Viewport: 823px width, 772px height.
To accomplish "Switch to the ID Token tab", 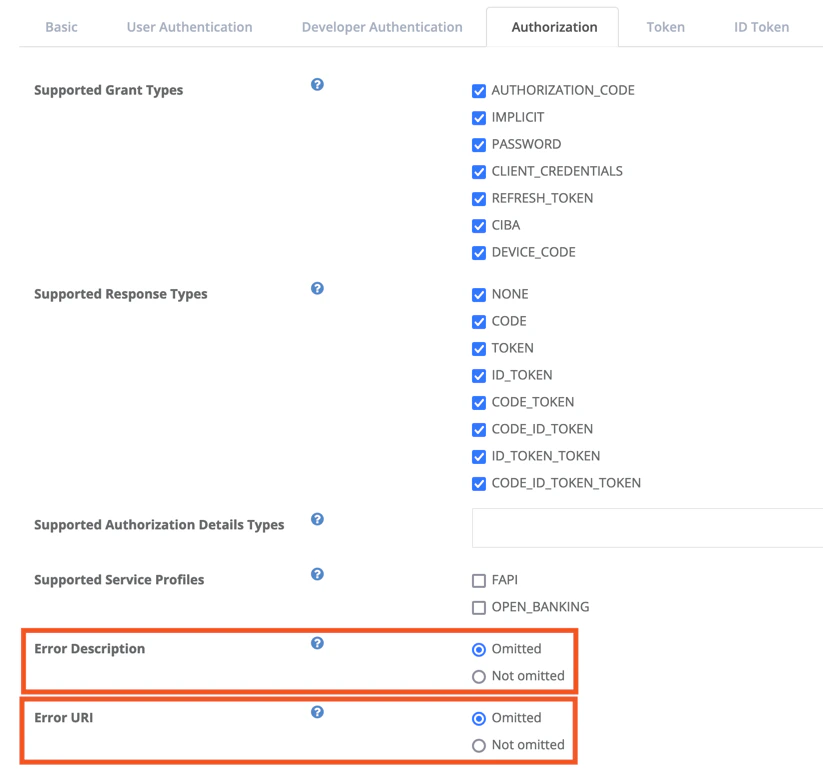I will (761, 27).
